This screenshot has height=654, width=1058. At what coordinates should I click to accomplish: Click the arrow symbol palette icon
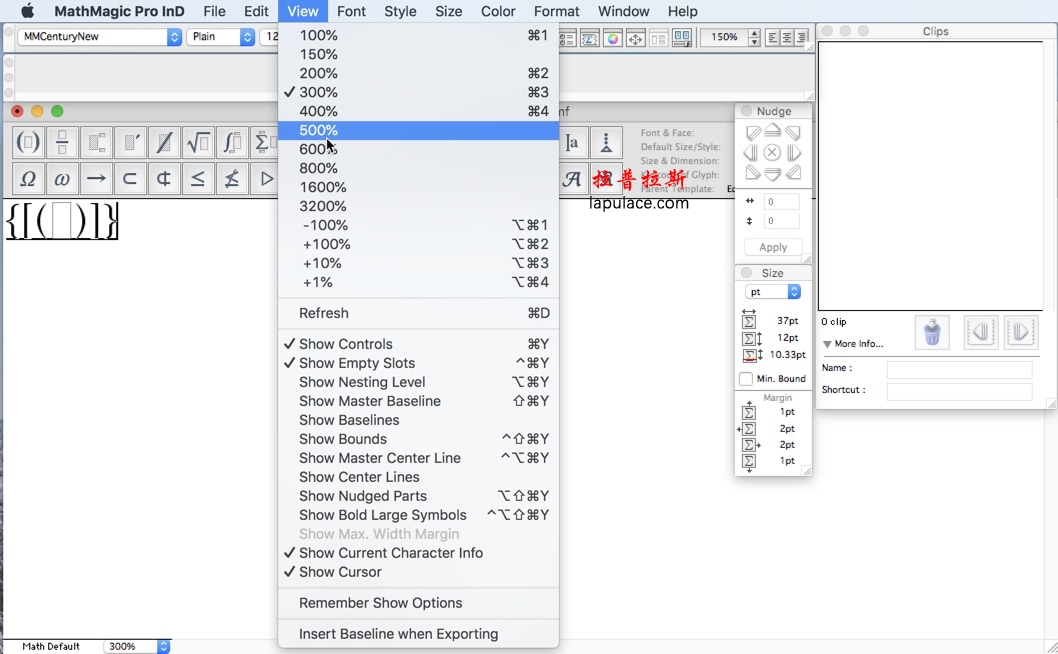coord(96,178)
